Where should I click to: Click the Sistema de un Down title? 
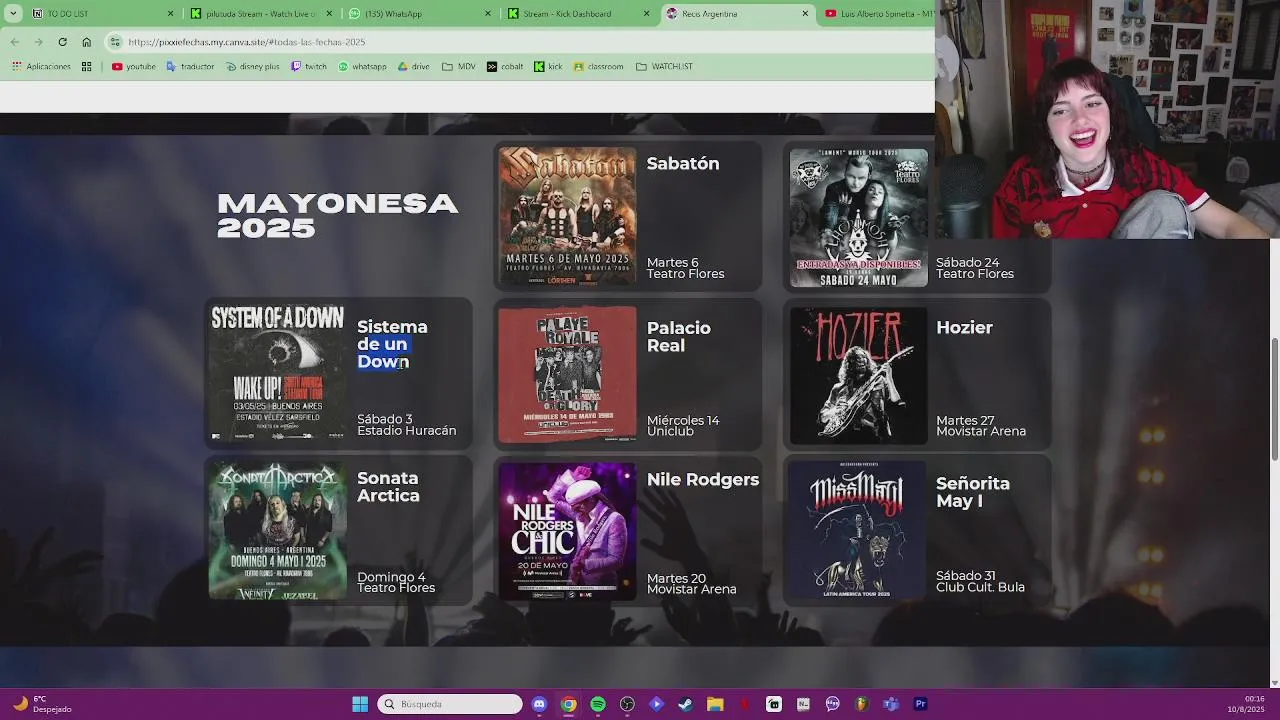click(x=392, y=344)
